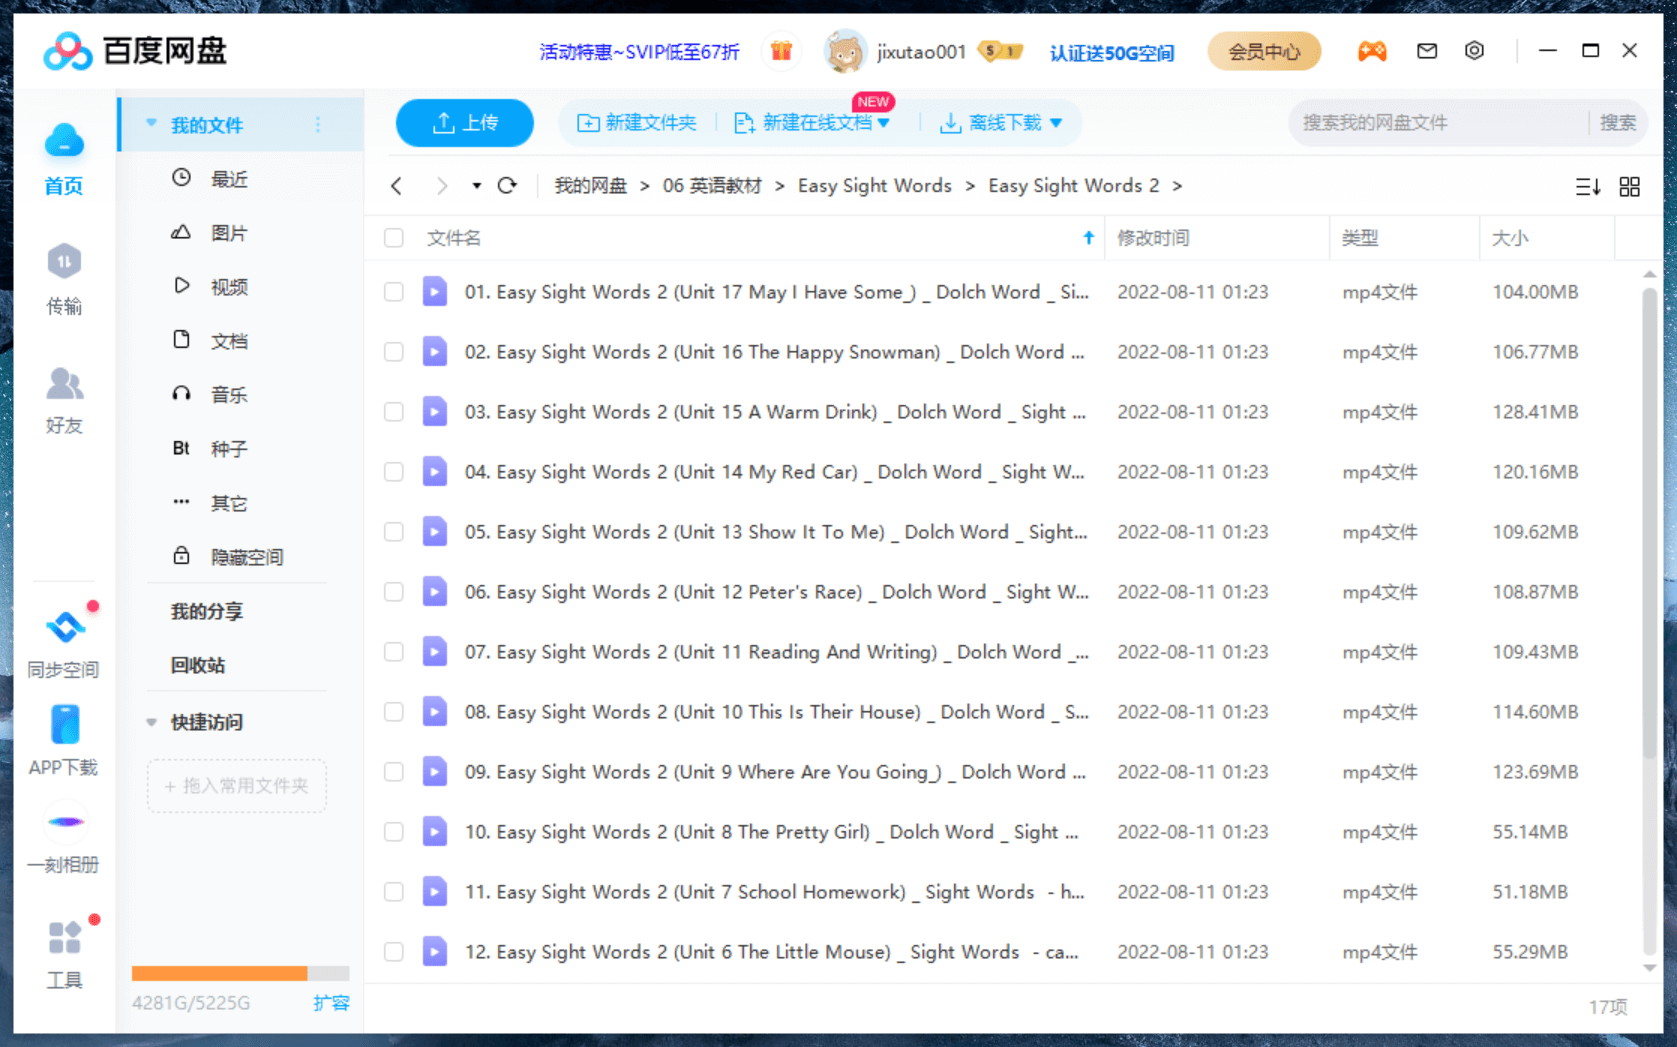Switch to grid view icon
This screenshot has height=1047, width=1677.
click(1629, 187)
